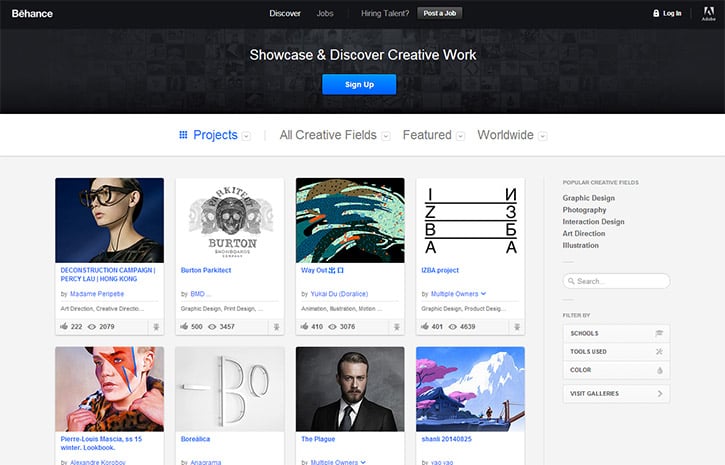Open Burton Parkitect title link

click(x=206, y=270)
